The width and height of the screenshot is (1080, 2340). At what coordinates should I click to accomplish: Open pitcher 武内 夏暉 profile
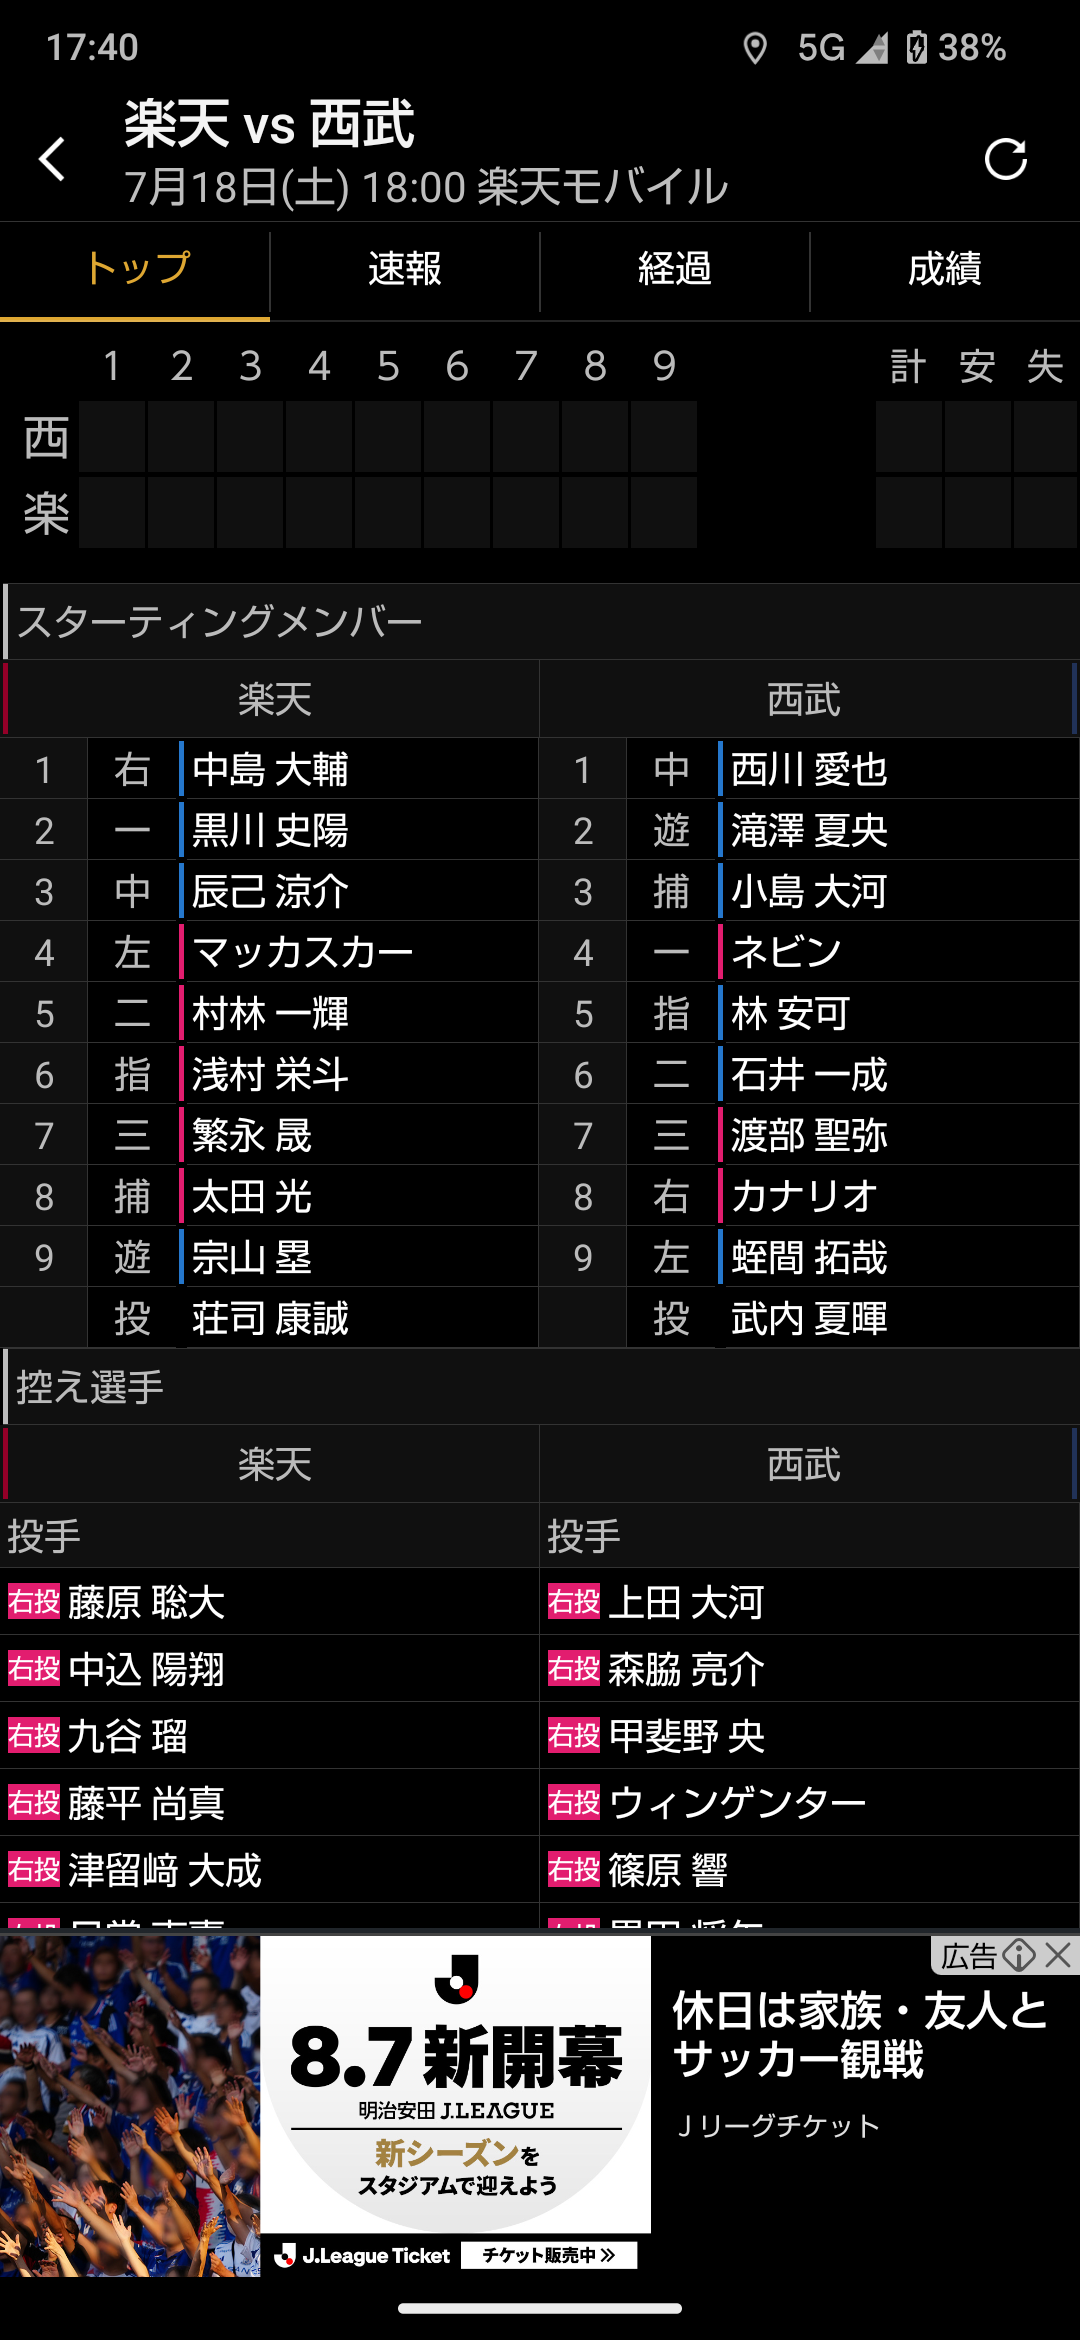809,1318
